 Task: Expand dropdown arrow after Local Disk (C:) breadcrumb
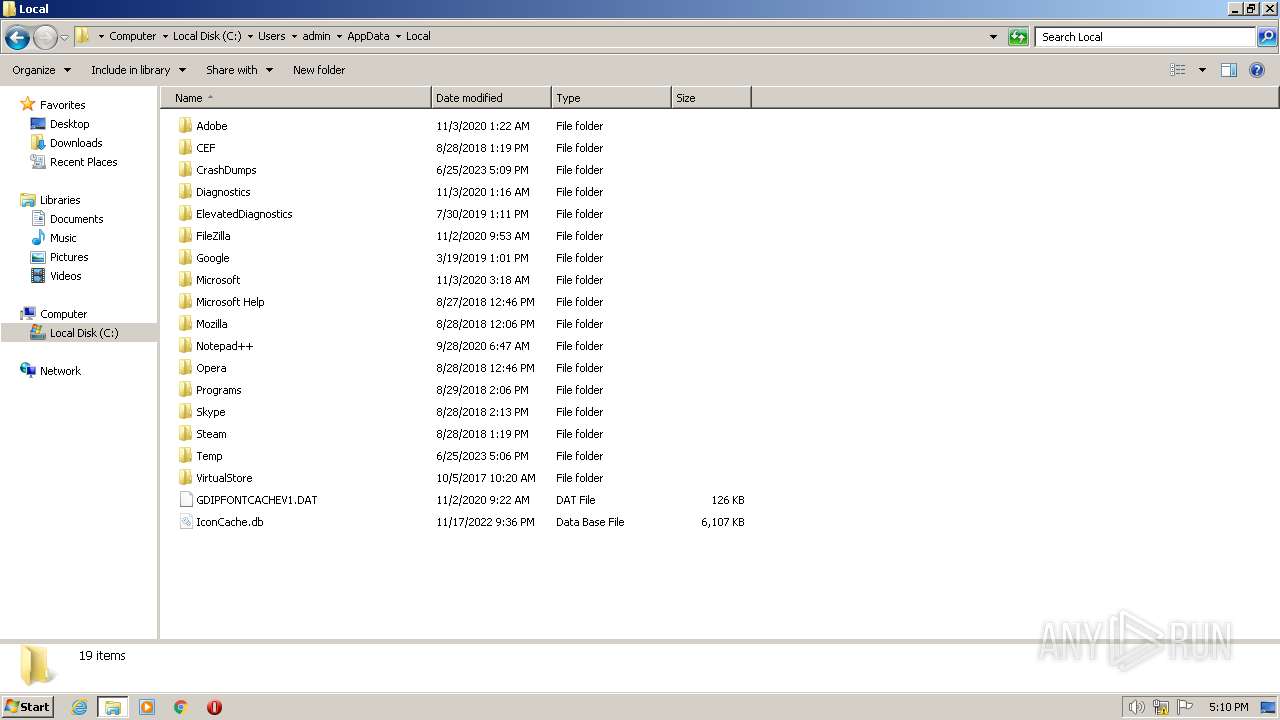tap(250, 36)
